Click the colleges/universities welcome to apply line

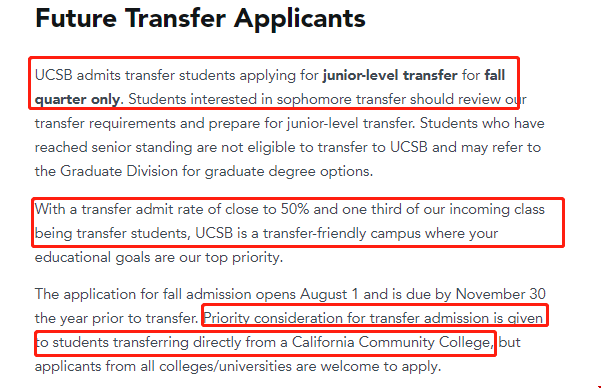[238, 366]
